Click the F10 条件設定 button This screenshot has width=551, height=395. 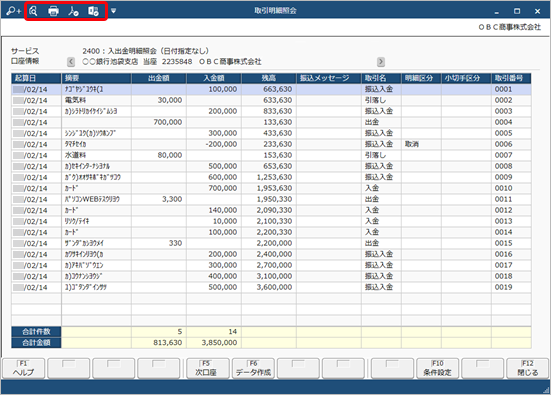coord(437,368)
